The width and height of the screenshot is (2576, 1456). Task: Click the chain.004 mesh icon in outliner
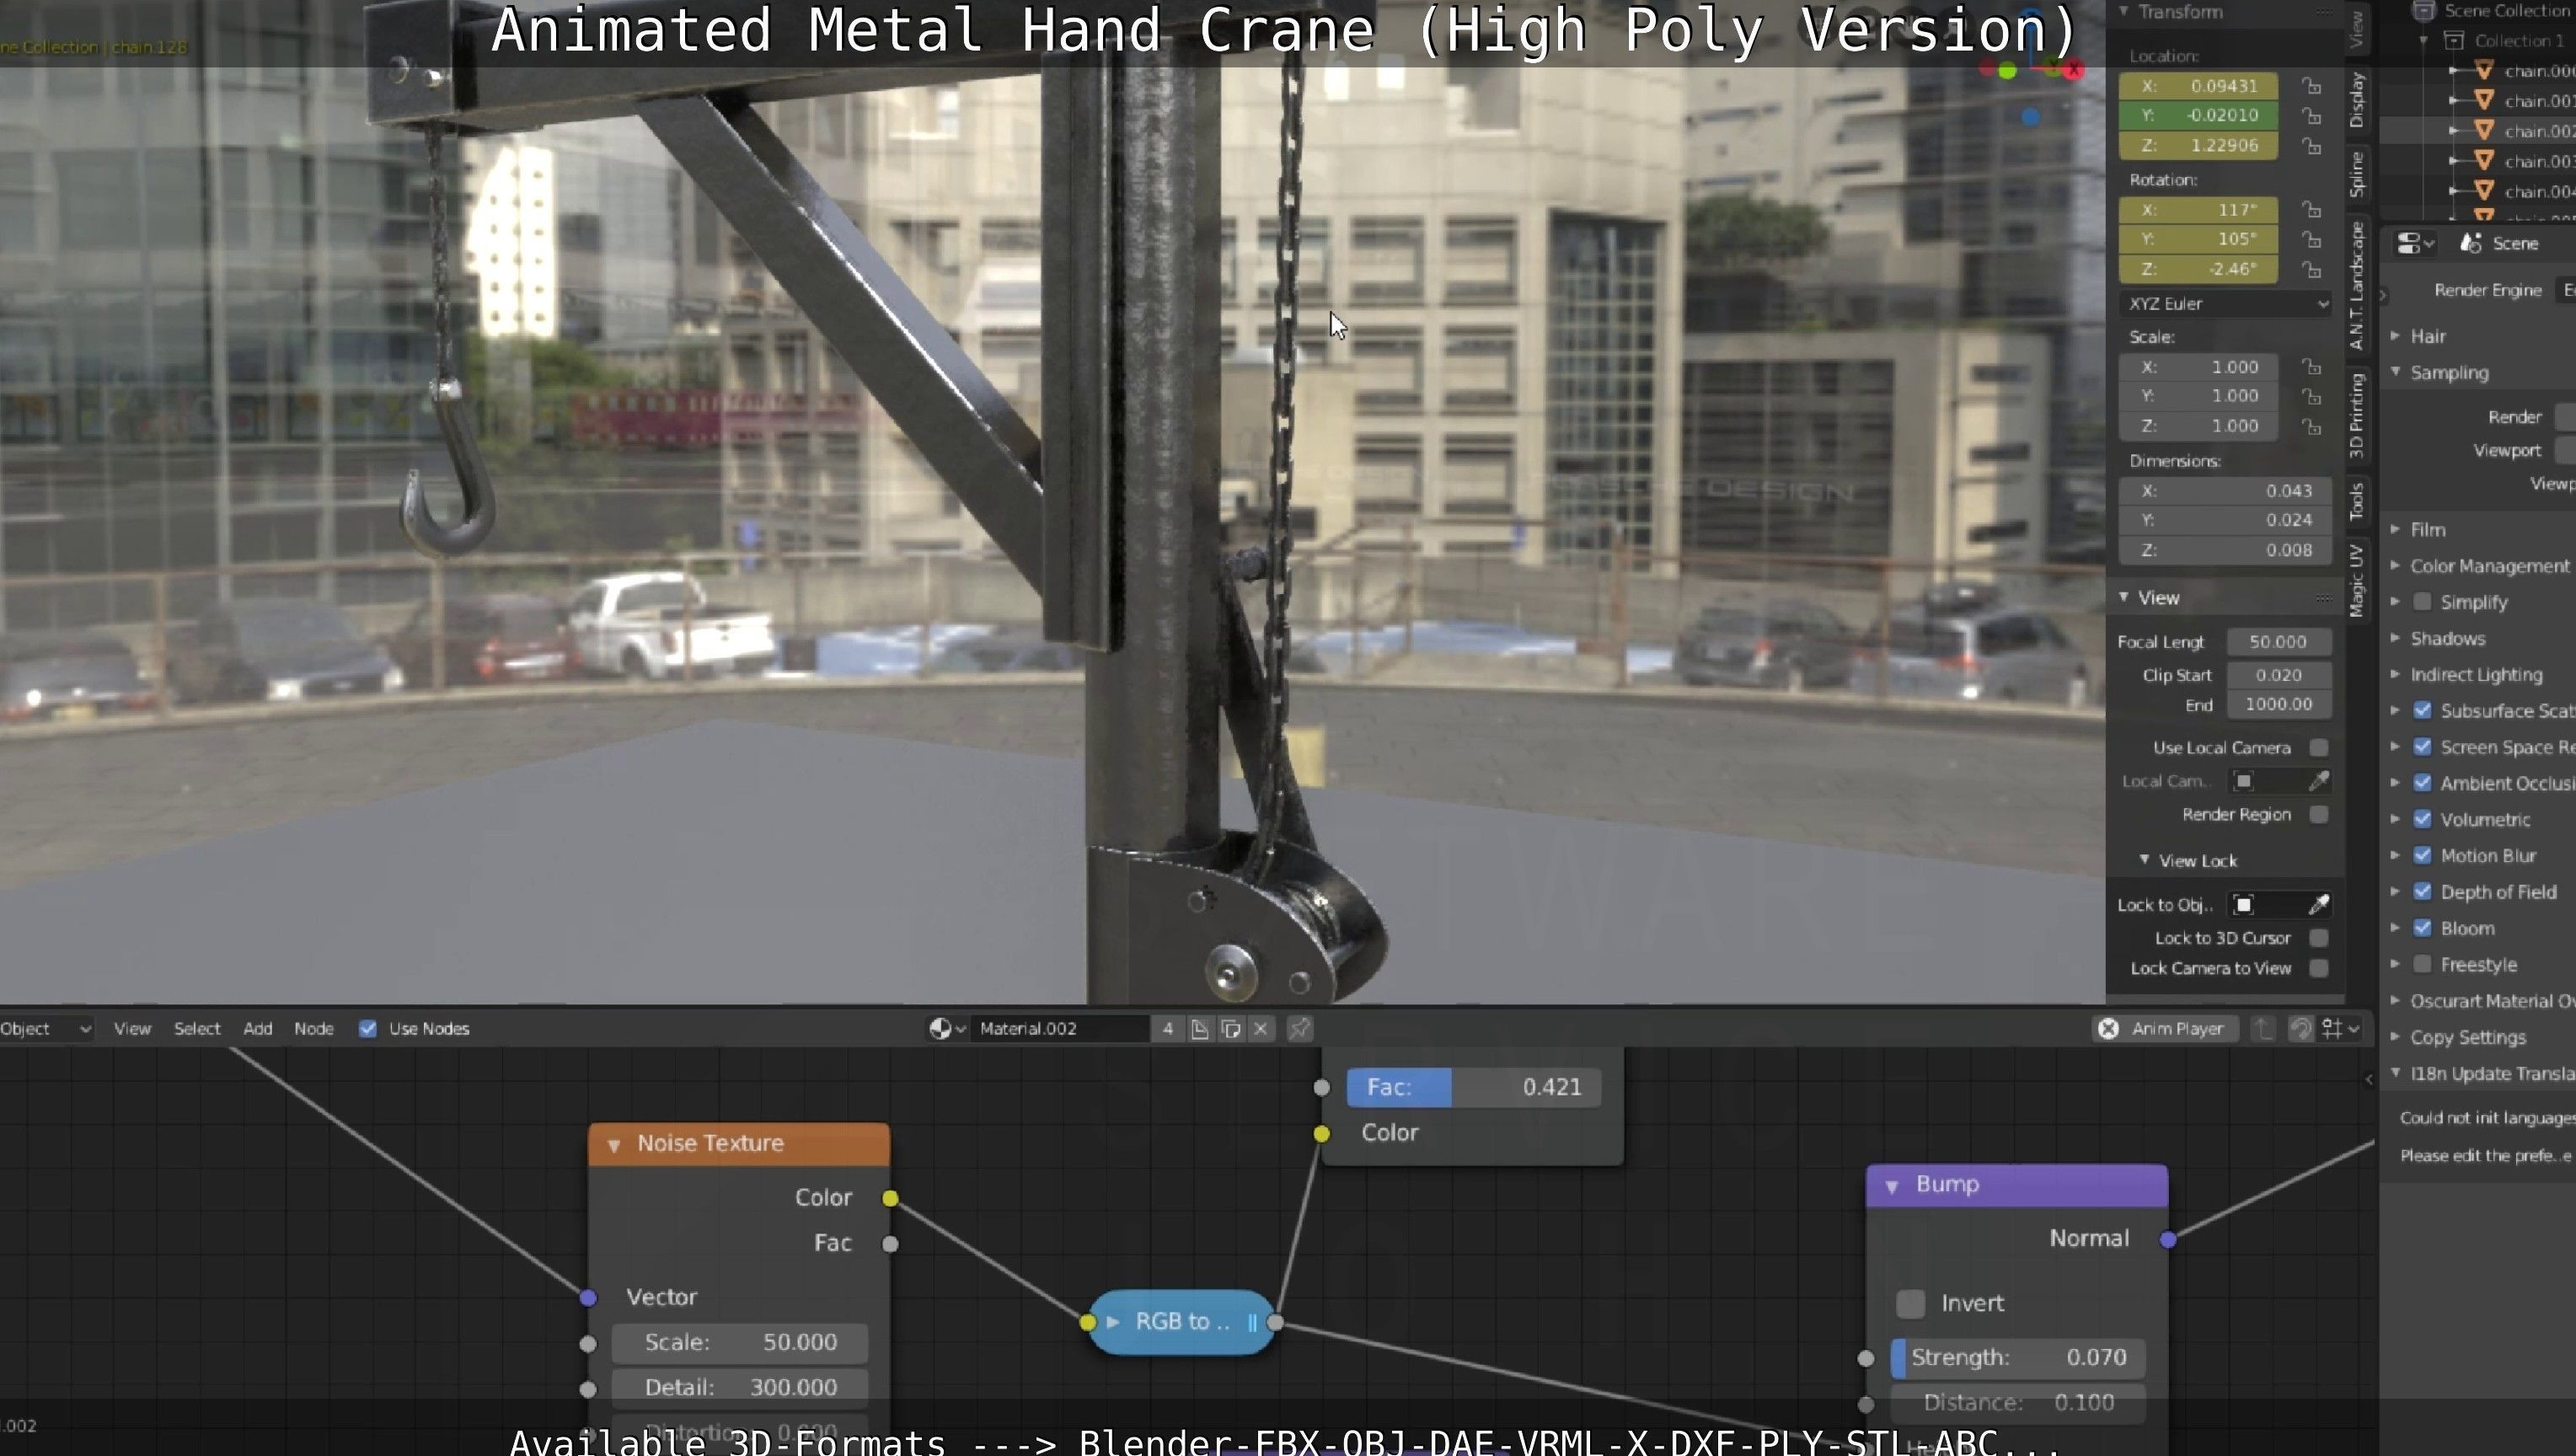[2483, 190]
